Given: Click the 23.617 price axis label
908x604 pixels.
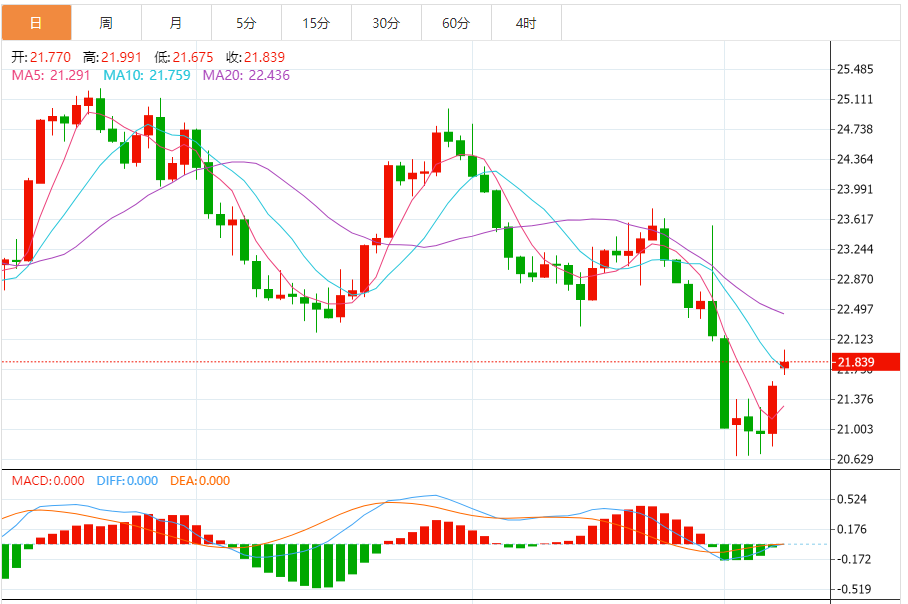Looking at the screenshot, I should click(855, 219).
